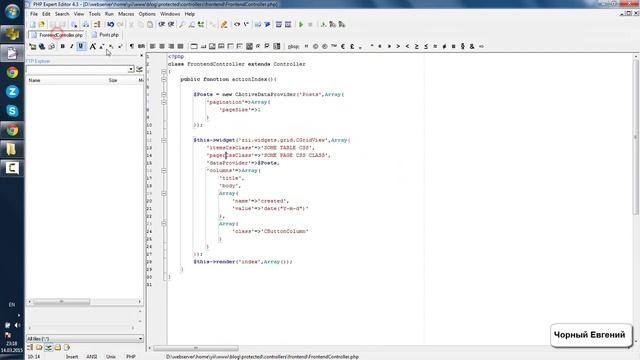Click the New file icon in toolbar
640x360 pixels.
32,24
